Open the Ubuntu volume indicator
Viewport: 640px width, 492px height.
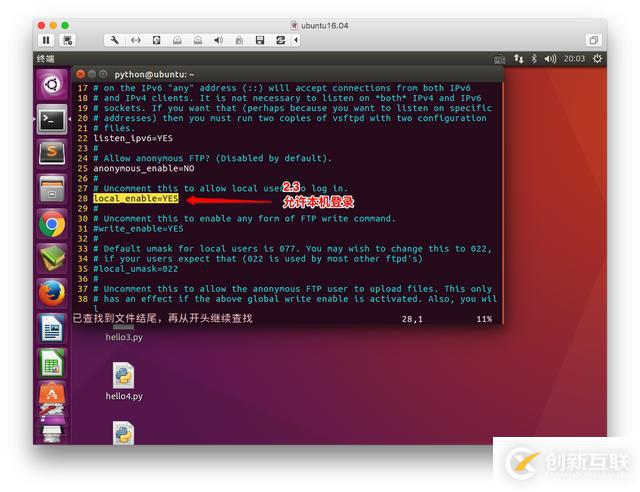coord(550,59)
